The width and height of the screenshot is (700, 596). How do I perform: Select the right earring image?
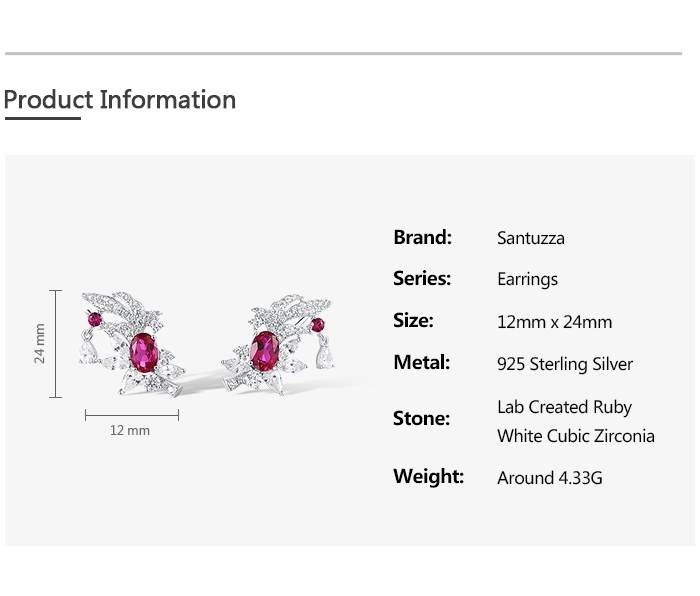pyautogui.click(x=278, y=344)
